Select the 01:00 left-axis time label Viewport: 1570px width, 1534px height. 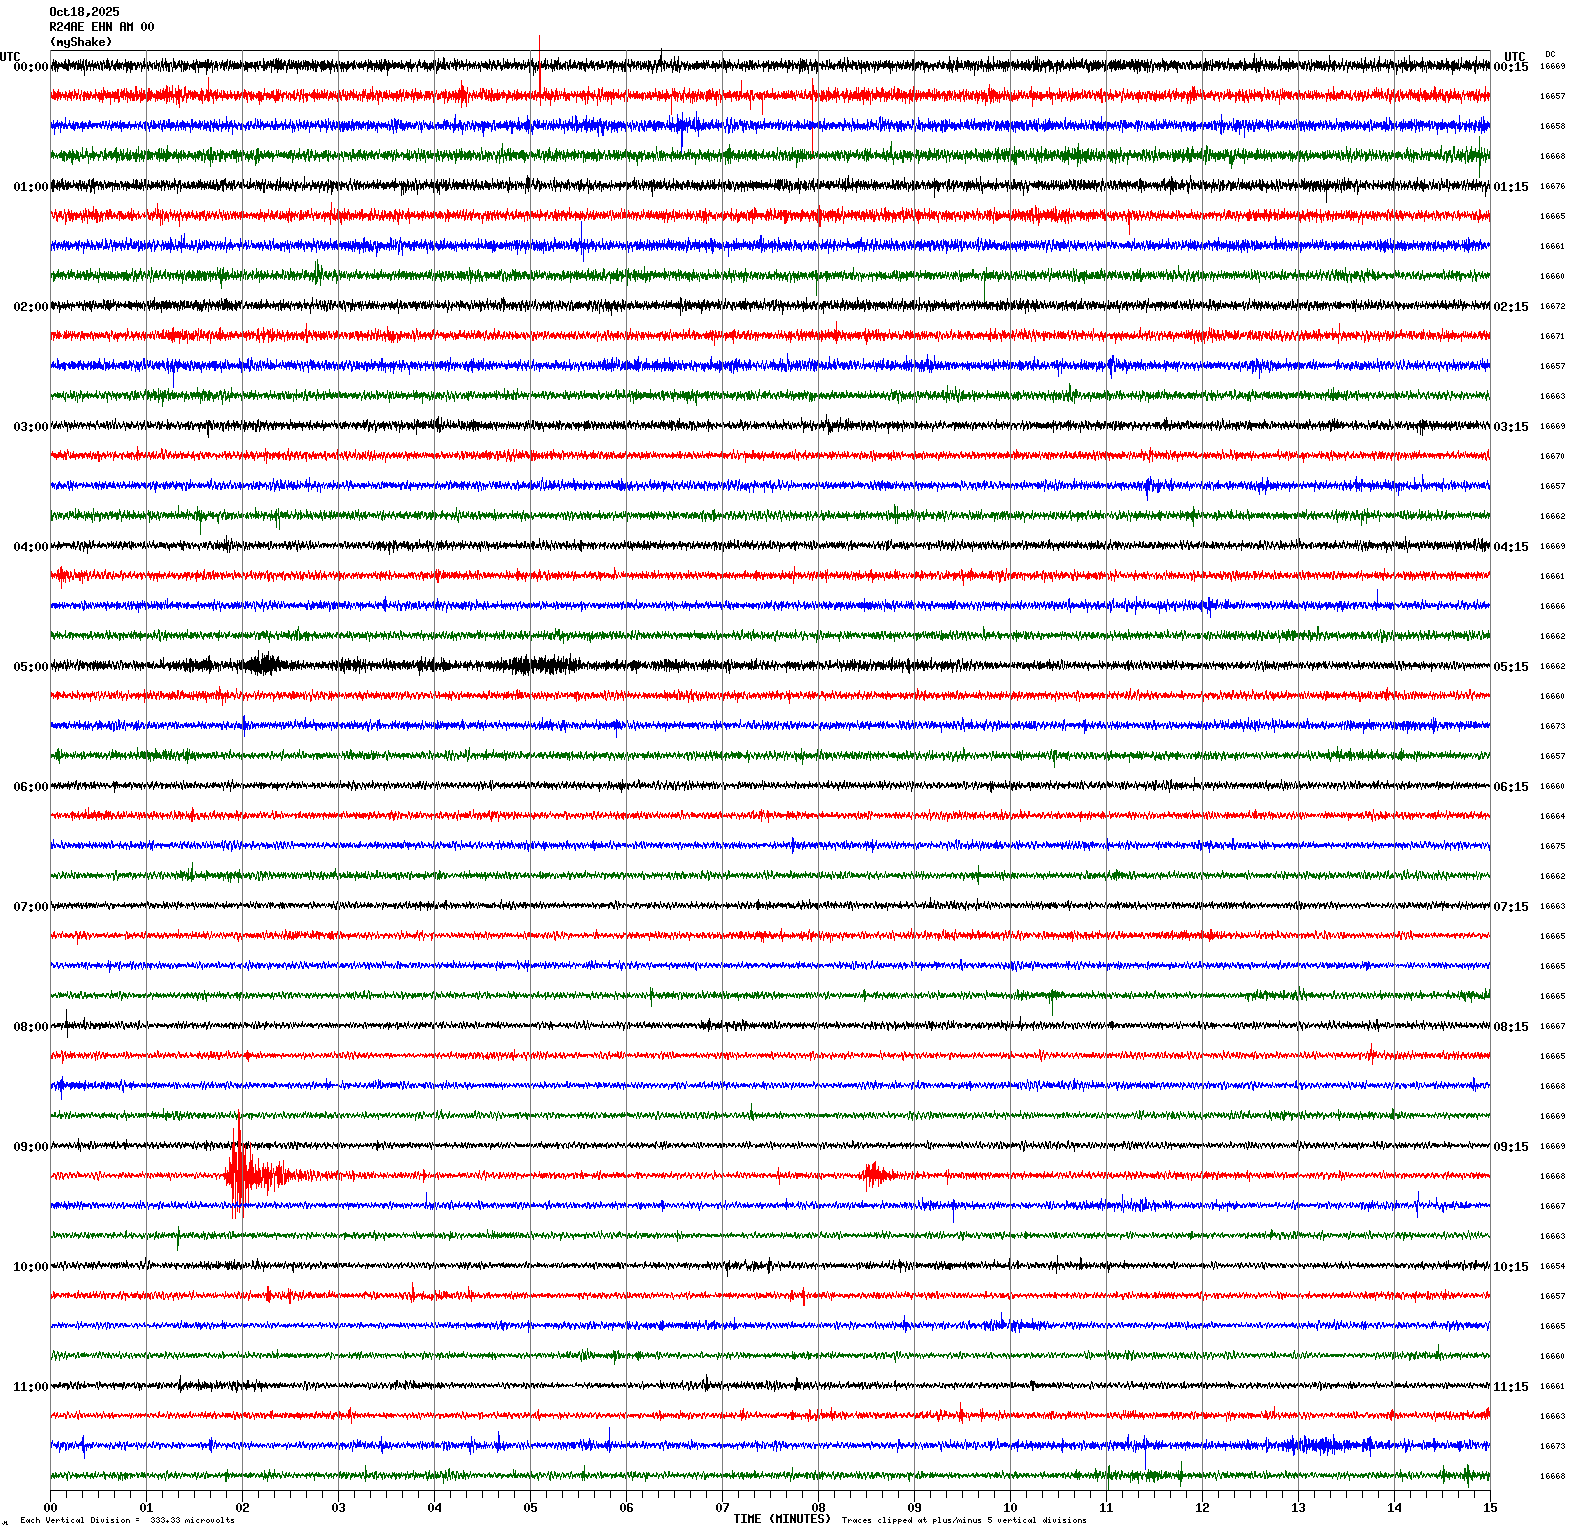pos(30,187)
